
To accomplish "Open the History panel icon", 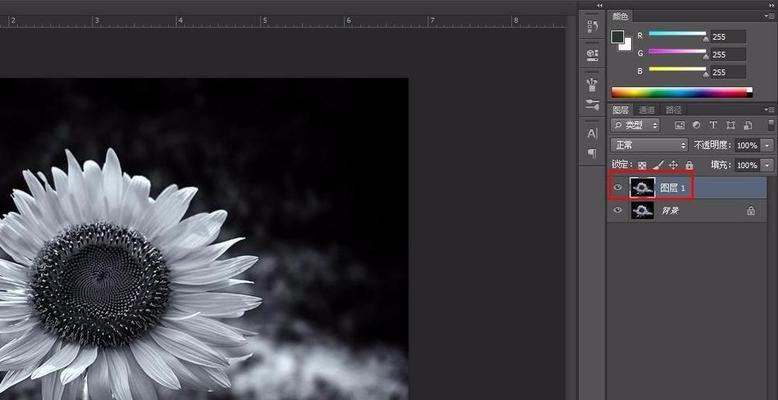I will tap(592, 27).
